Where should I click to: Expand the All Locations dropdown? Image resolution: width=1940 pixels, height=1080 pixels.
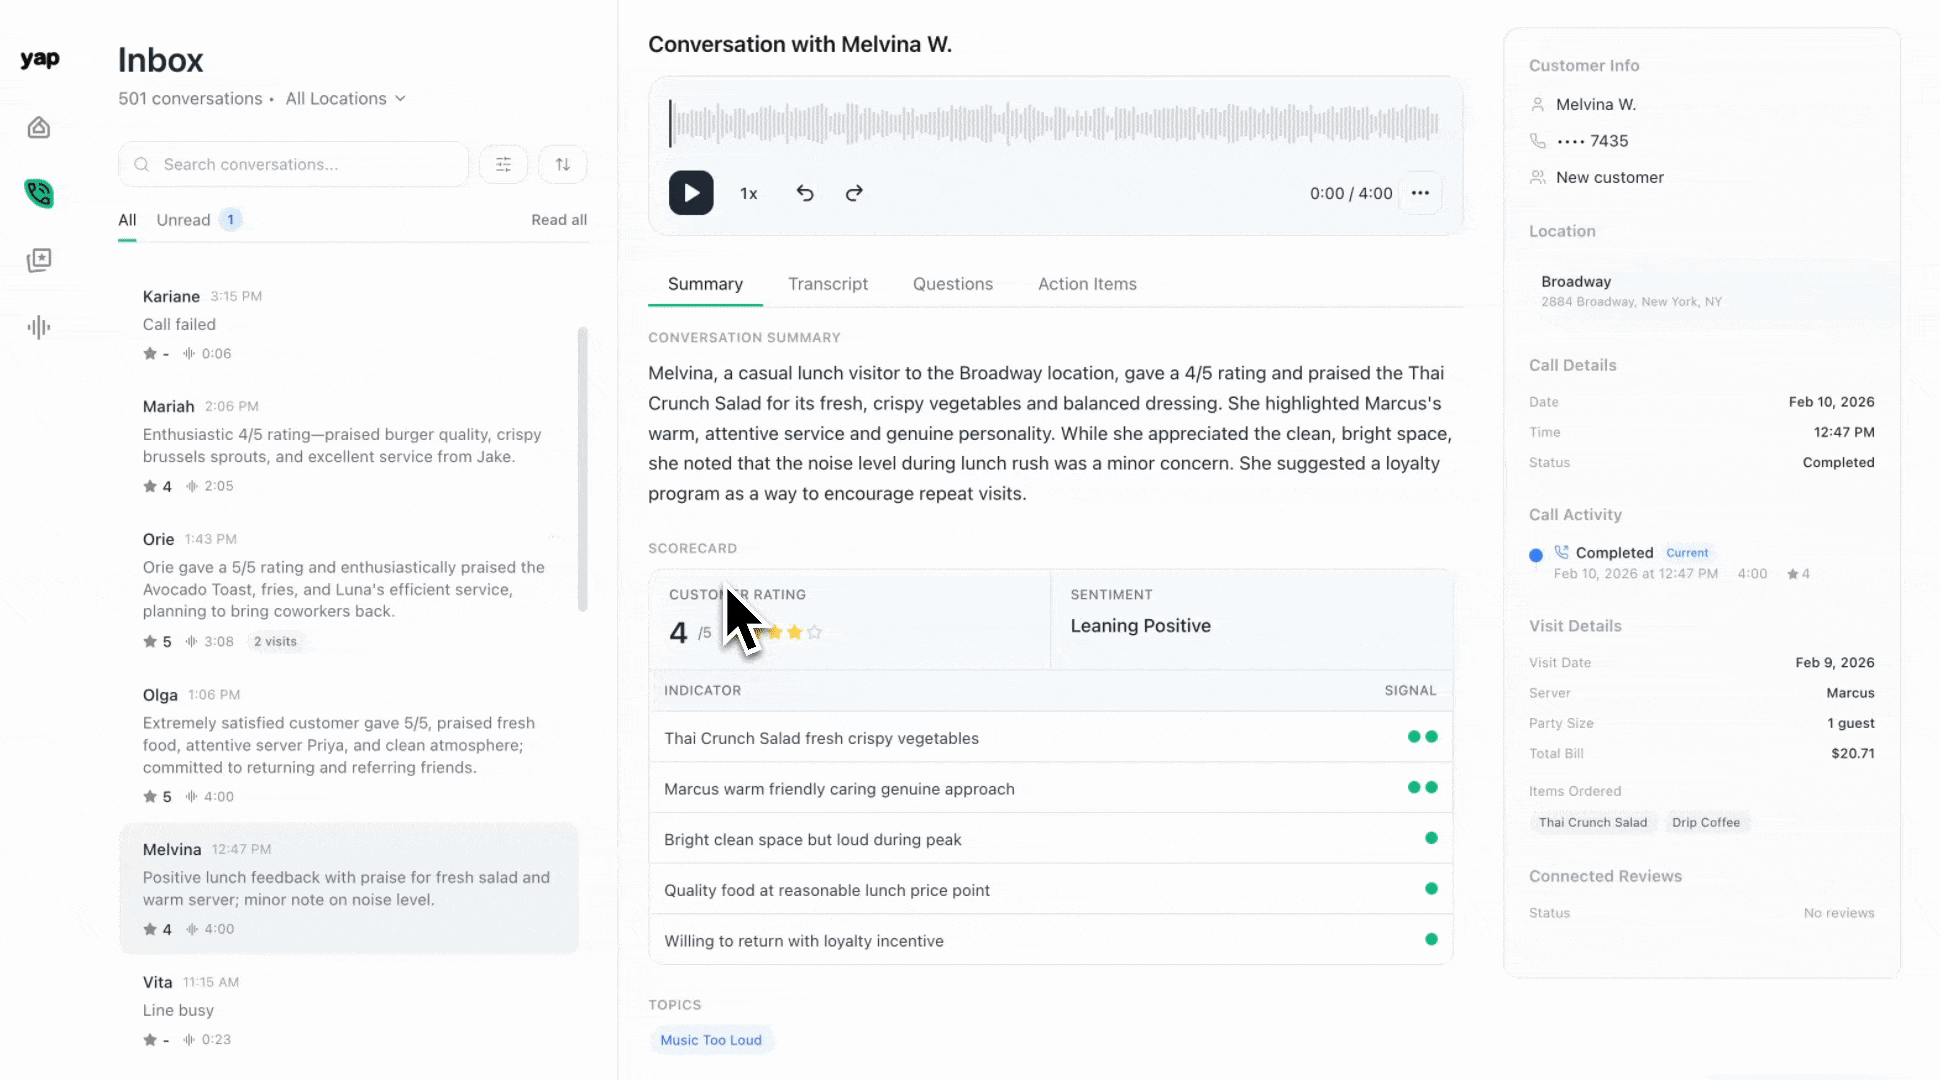(345, 98)
